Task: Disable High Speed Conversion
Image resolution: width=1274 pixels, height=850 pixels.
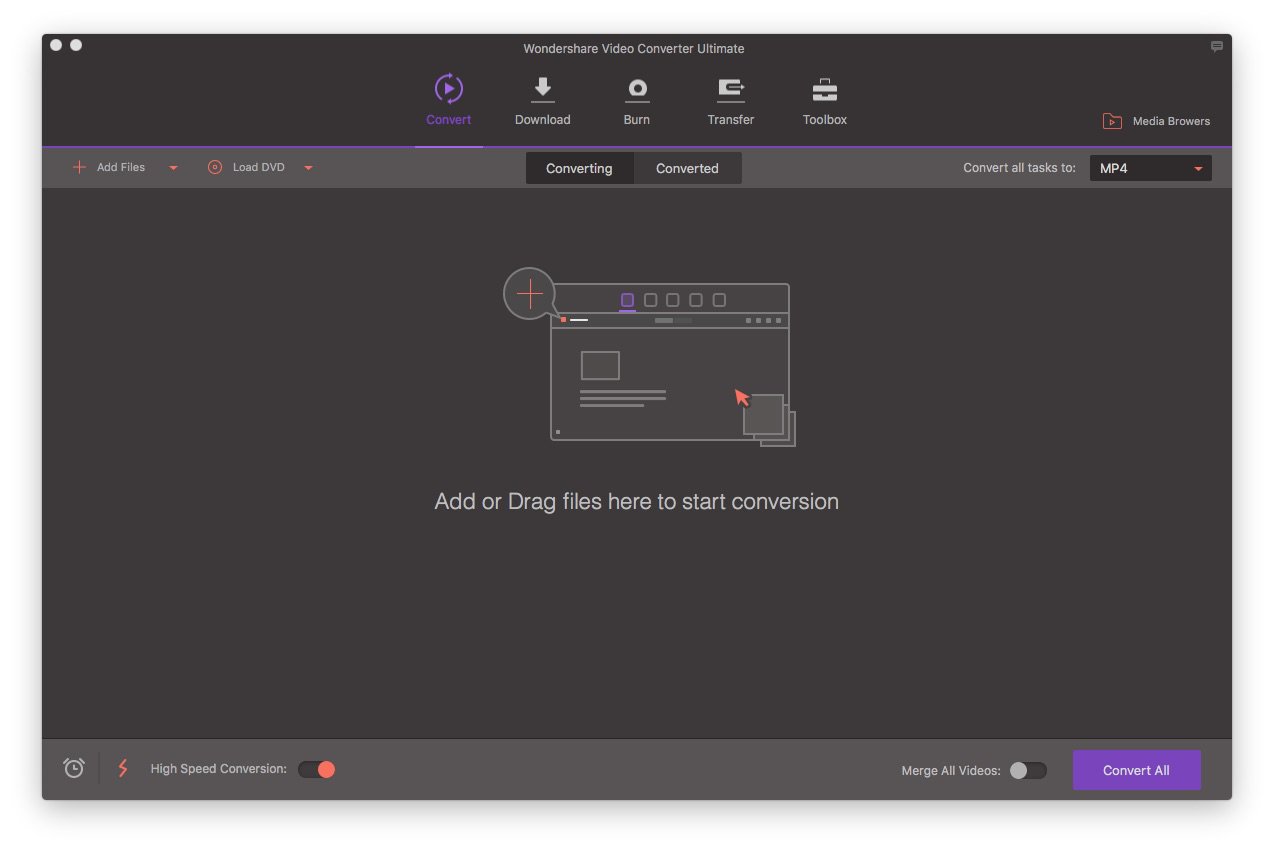Action: 316,768
